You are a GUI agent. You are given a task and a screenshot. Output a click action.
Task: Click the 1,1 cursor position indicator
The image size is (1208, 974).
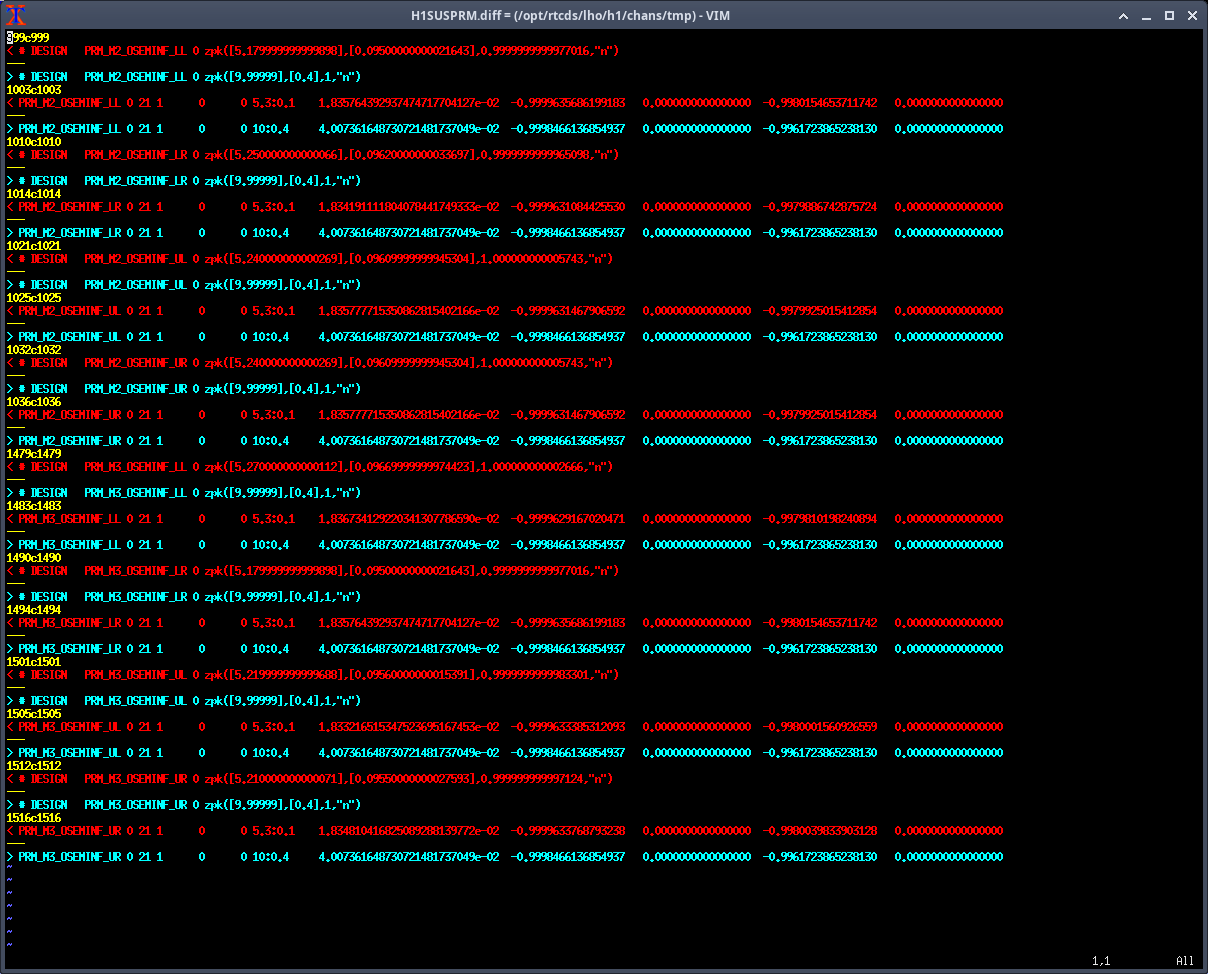1101,961
